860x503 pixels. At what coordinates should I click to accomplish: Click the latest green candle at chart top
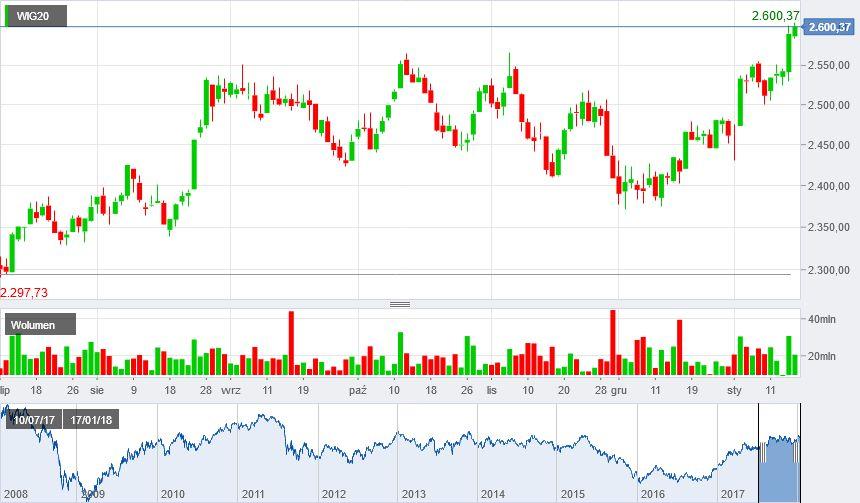pos(795,31)
